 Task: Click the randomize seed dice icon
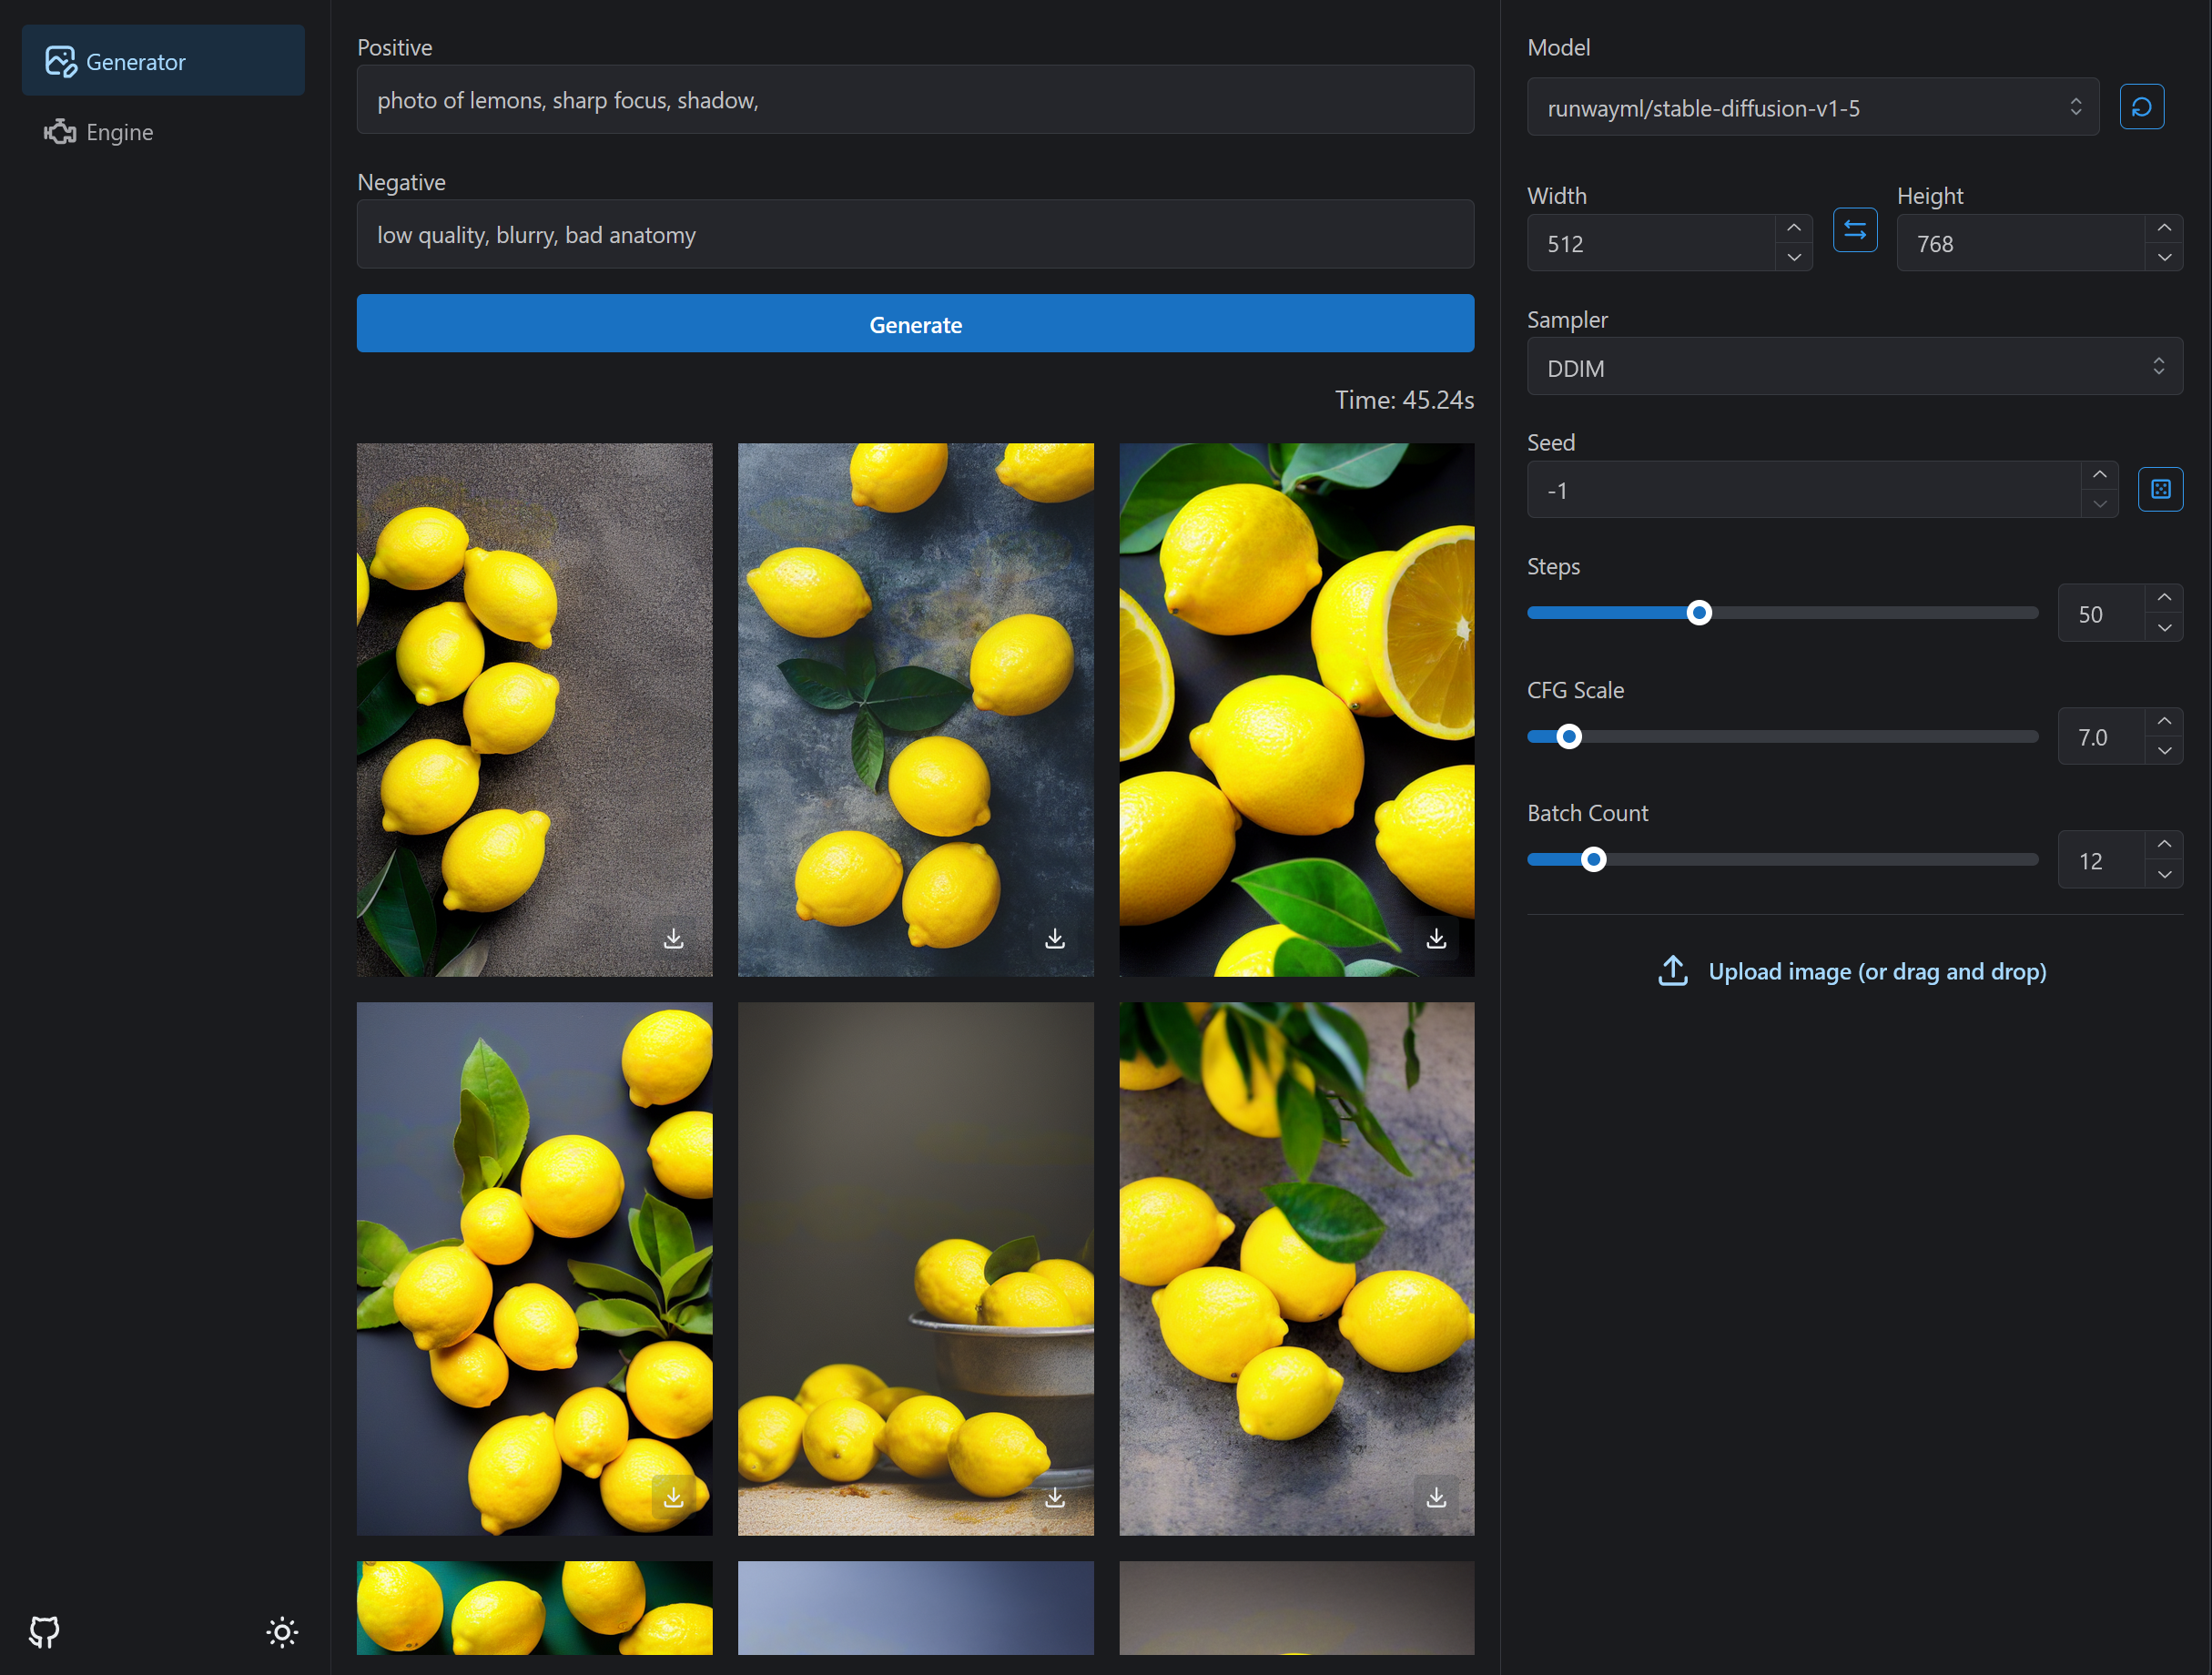pyautogui.click(x=2160, y=489)
